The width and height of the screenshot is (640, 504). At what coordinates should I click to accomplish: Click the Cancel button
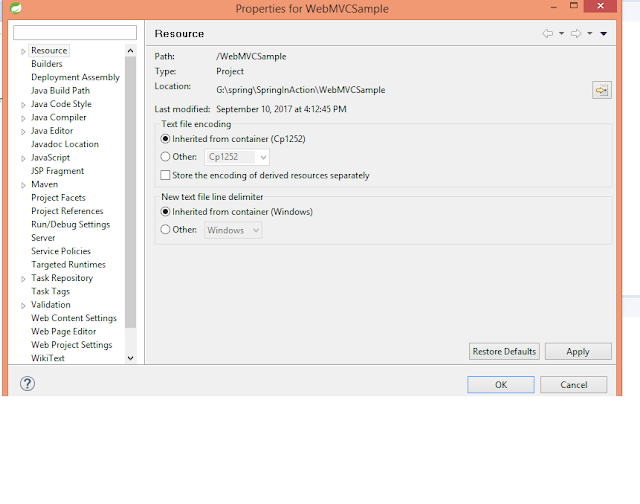573,385
